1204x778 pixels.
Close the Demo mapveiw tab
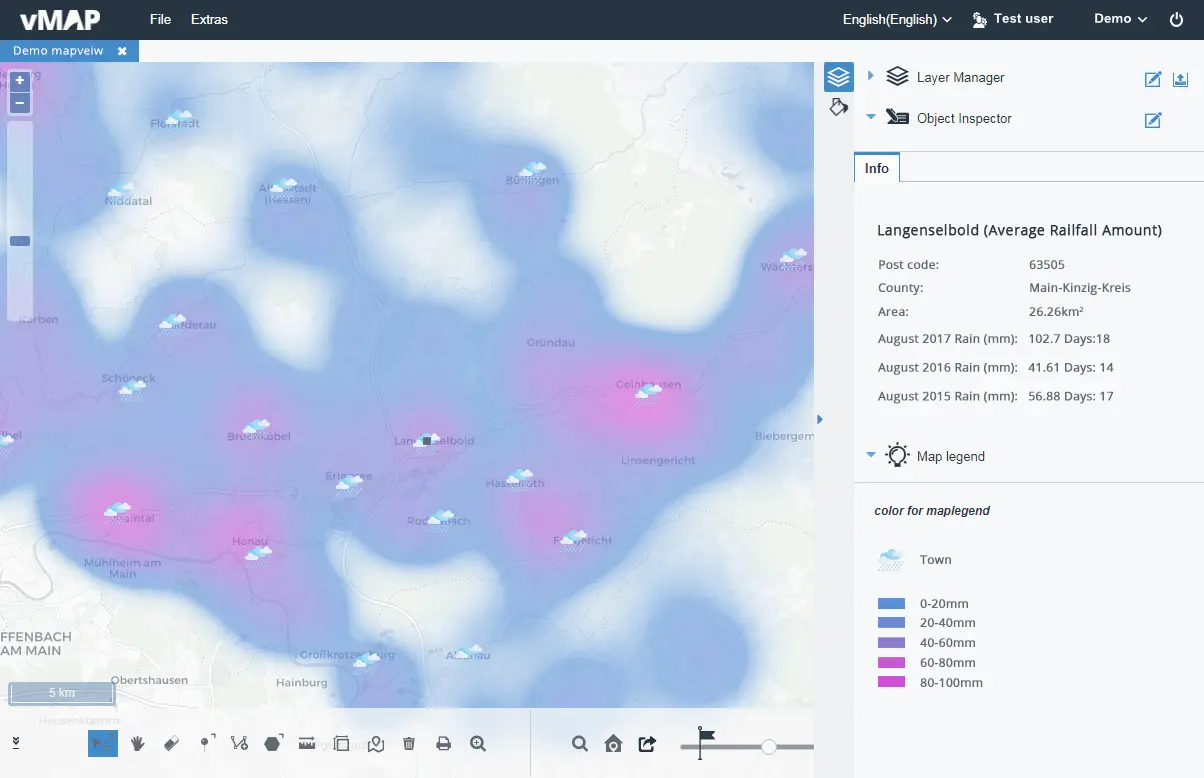122,51
